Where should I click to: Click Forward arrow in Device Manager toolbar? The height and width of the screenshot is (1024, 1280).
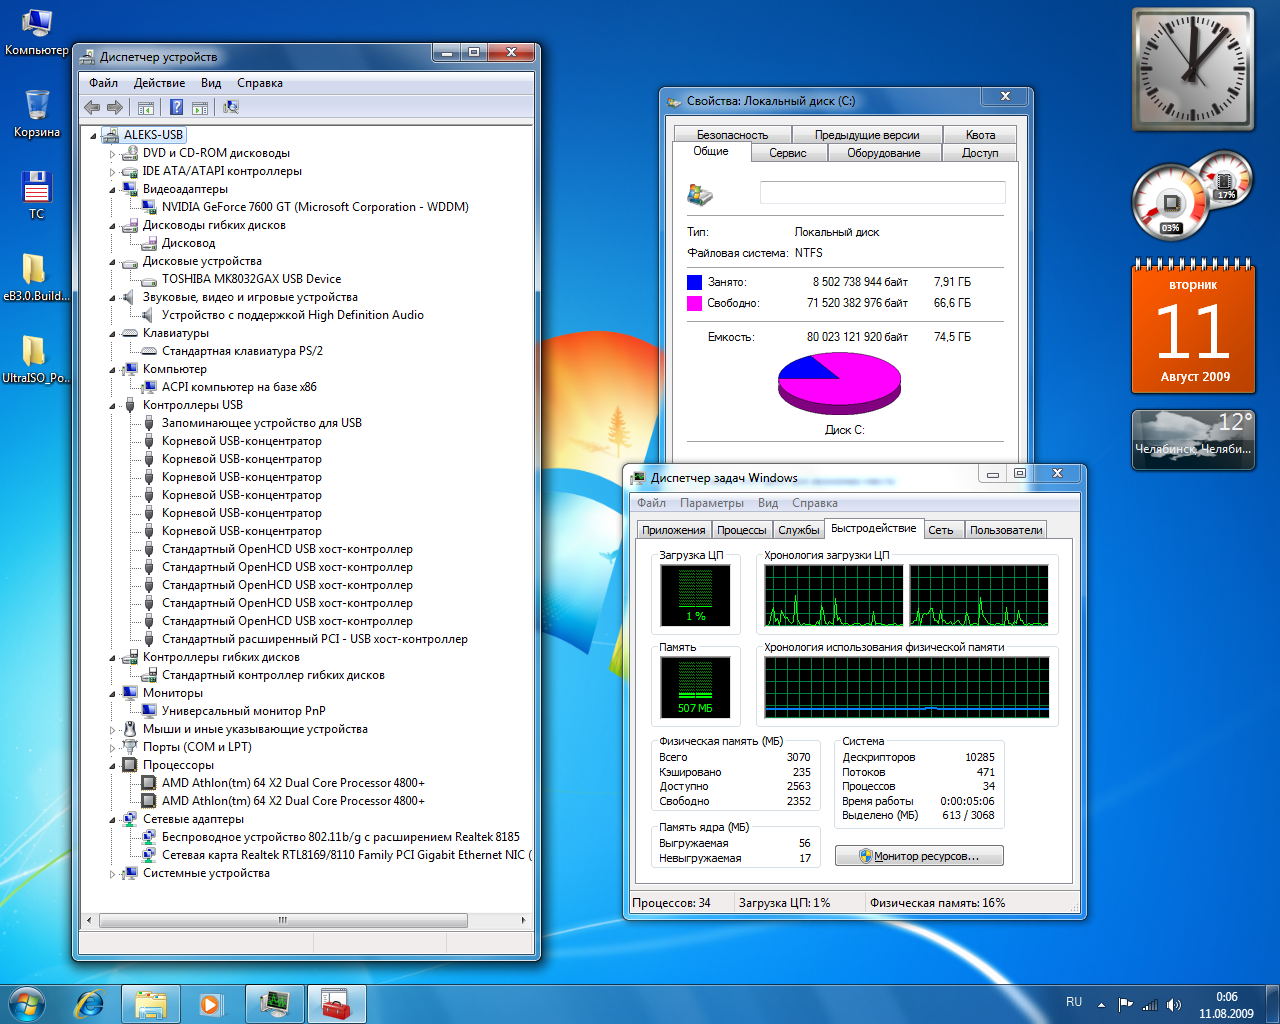click(115, 107)
